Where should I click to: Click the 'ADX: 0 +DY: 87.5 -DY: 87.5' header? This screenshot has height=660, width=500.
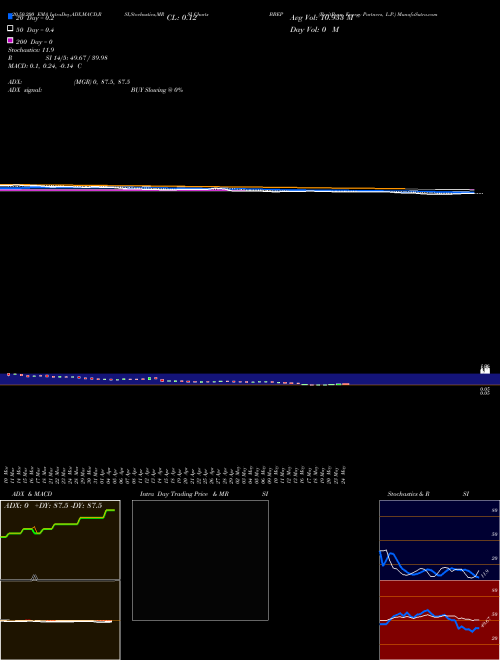[x=53, y=506]
